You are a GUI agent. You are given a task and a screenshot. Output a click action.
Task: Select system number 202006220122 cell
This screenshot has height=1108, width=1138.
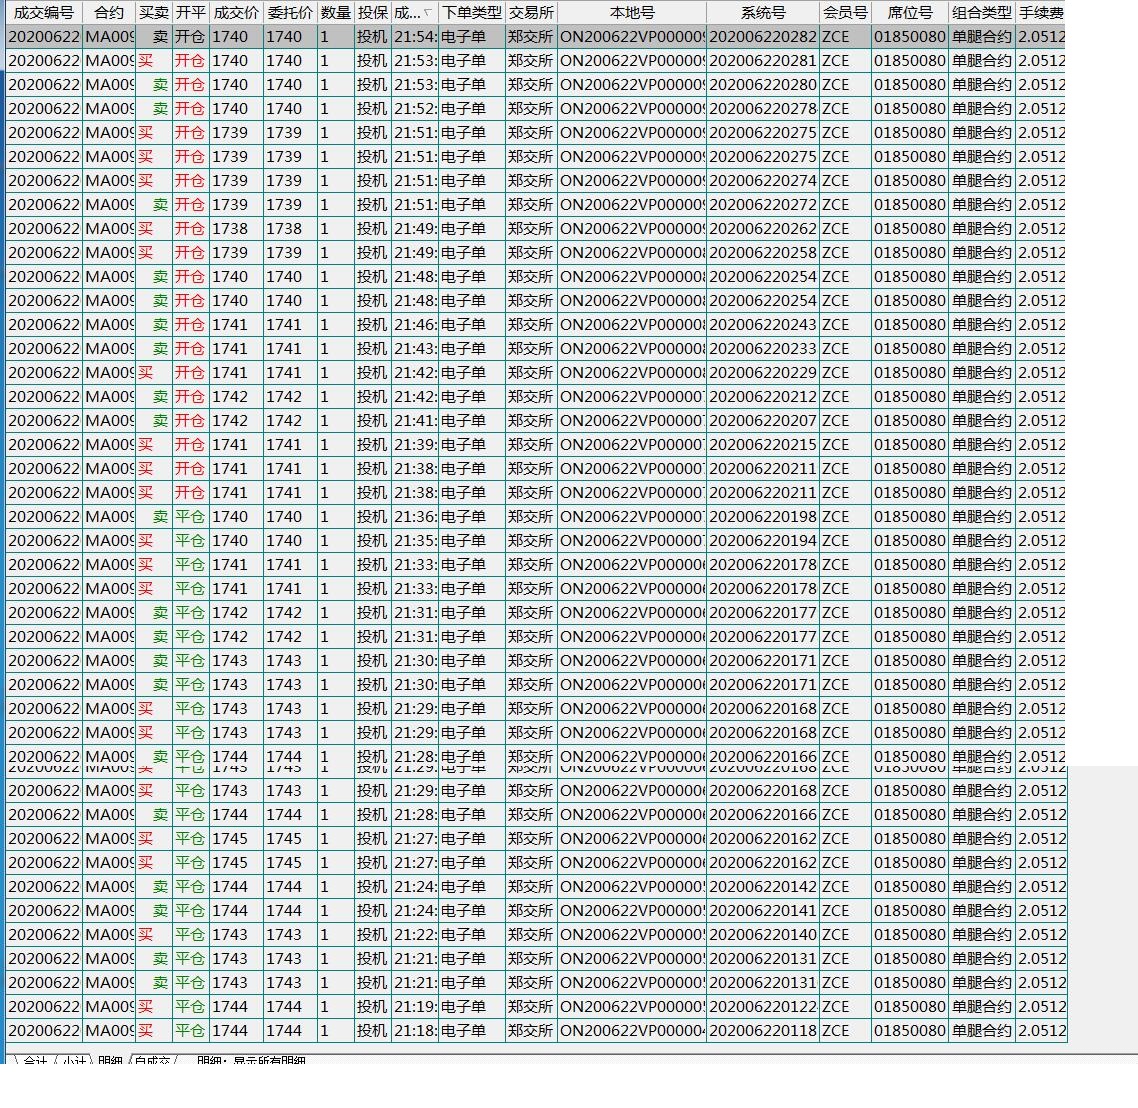click(x=763, y=1006)
